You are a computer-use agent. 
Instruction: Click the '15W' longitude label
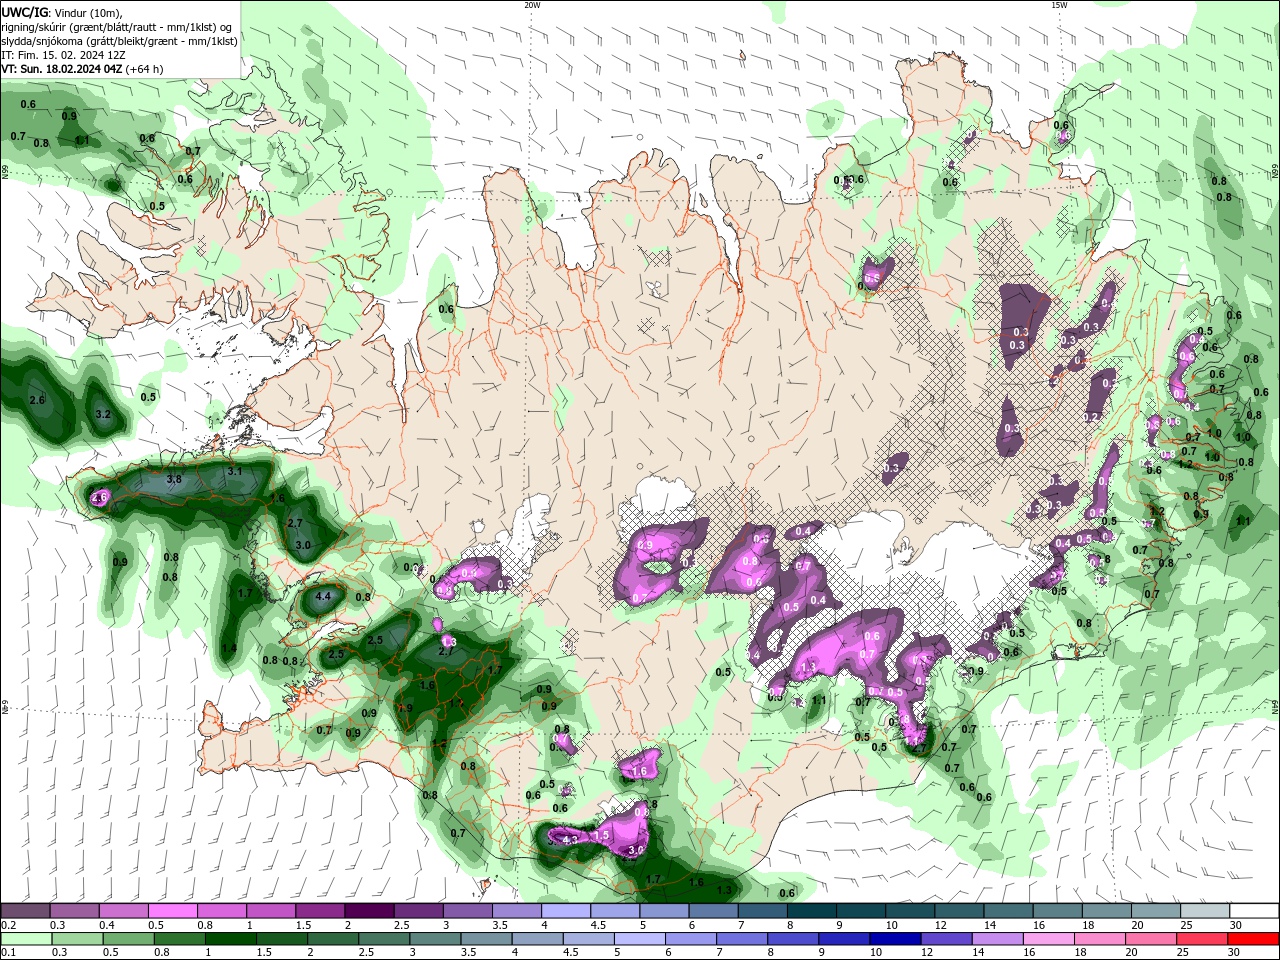click(x=1059, y=5)
